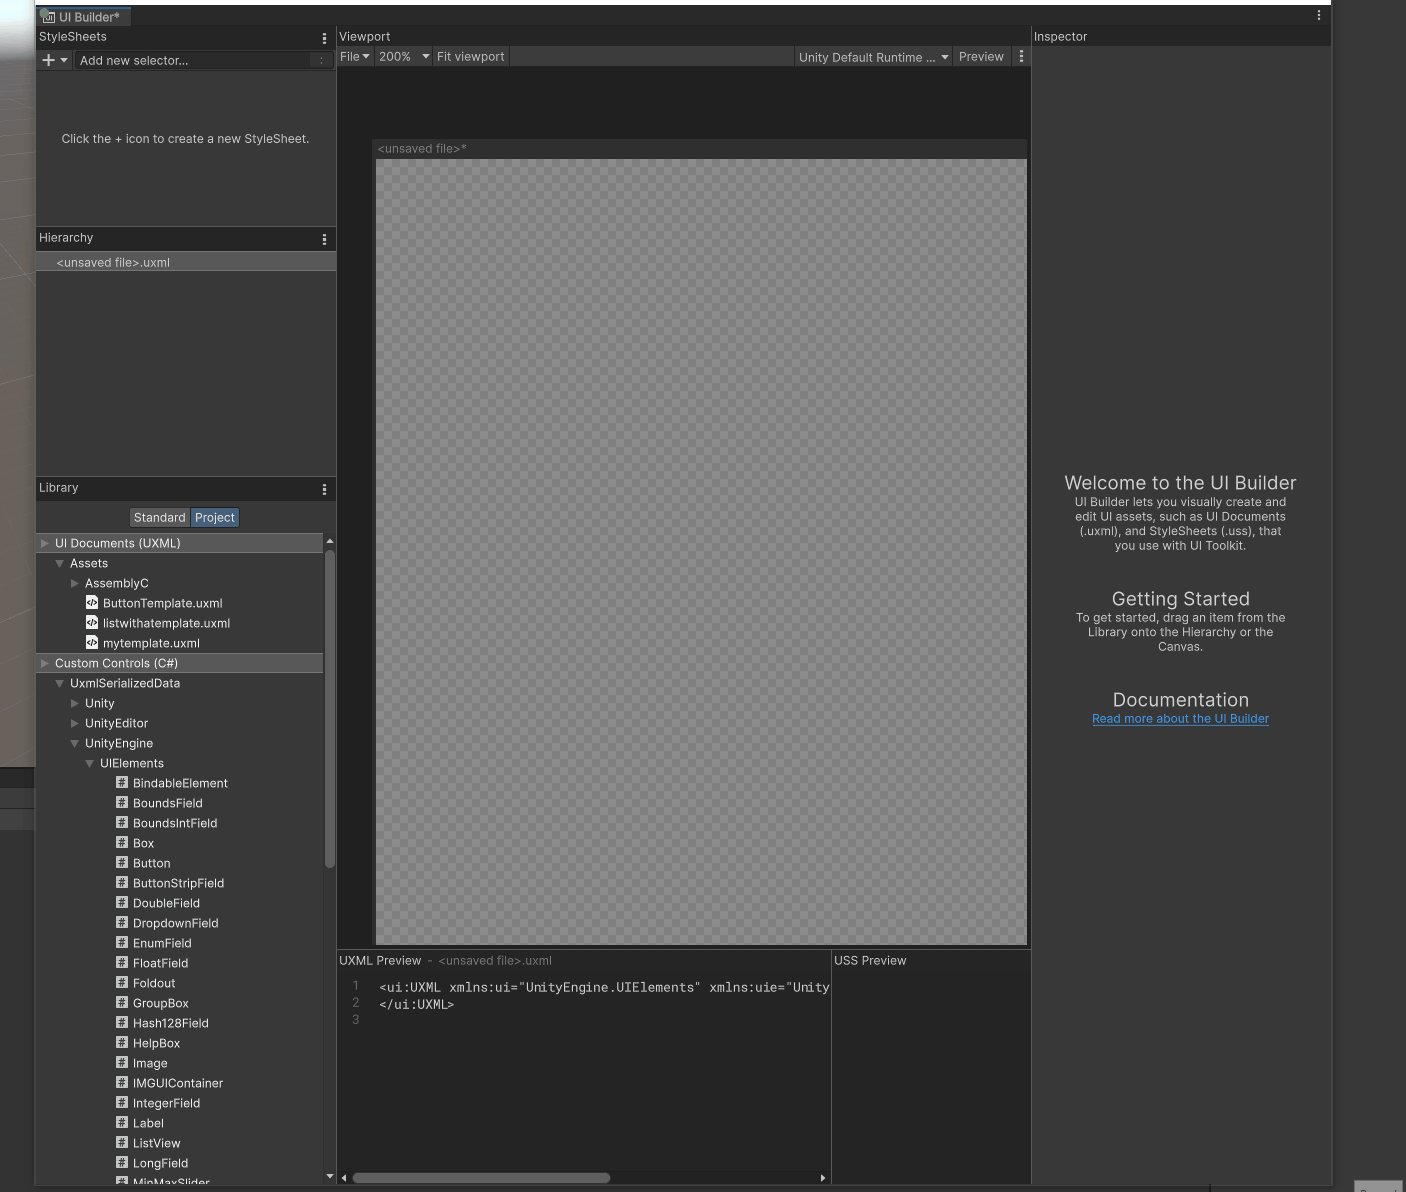Collapse the UIElements tree branch
Viewport: 1406px width, 1192px height.
tap(90, 763)
